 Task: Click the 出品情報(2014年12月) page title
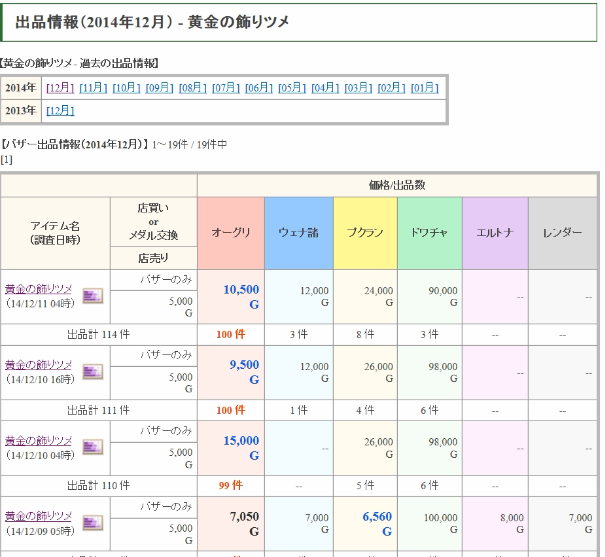tap(152, 22)
